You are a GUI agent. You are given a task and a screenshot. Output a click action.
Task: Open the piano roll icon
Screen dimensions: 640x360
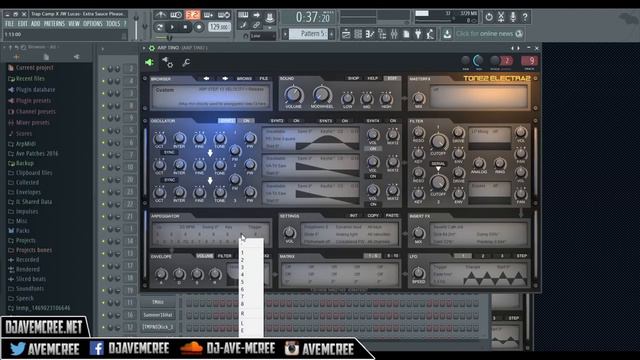point(370,34)
